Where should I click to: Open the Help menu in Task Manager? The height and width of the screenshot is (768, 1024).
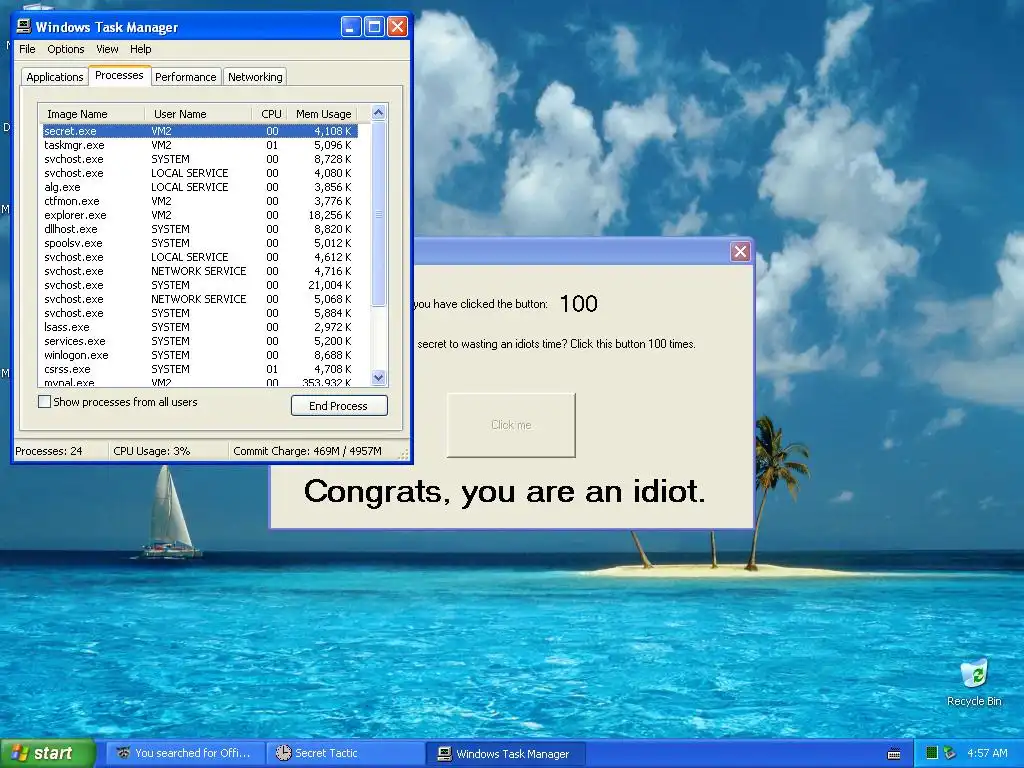[x=140, y=49]
